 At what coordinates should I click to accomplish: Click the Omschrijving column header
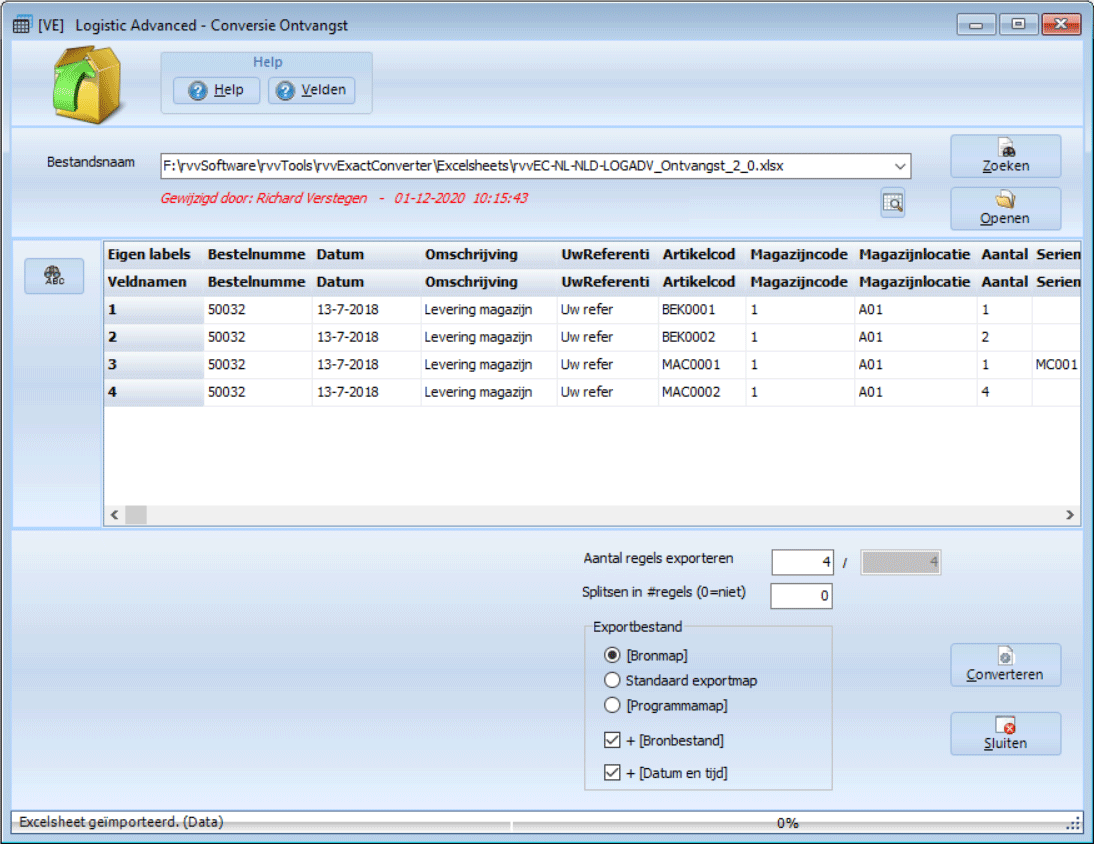471,254
